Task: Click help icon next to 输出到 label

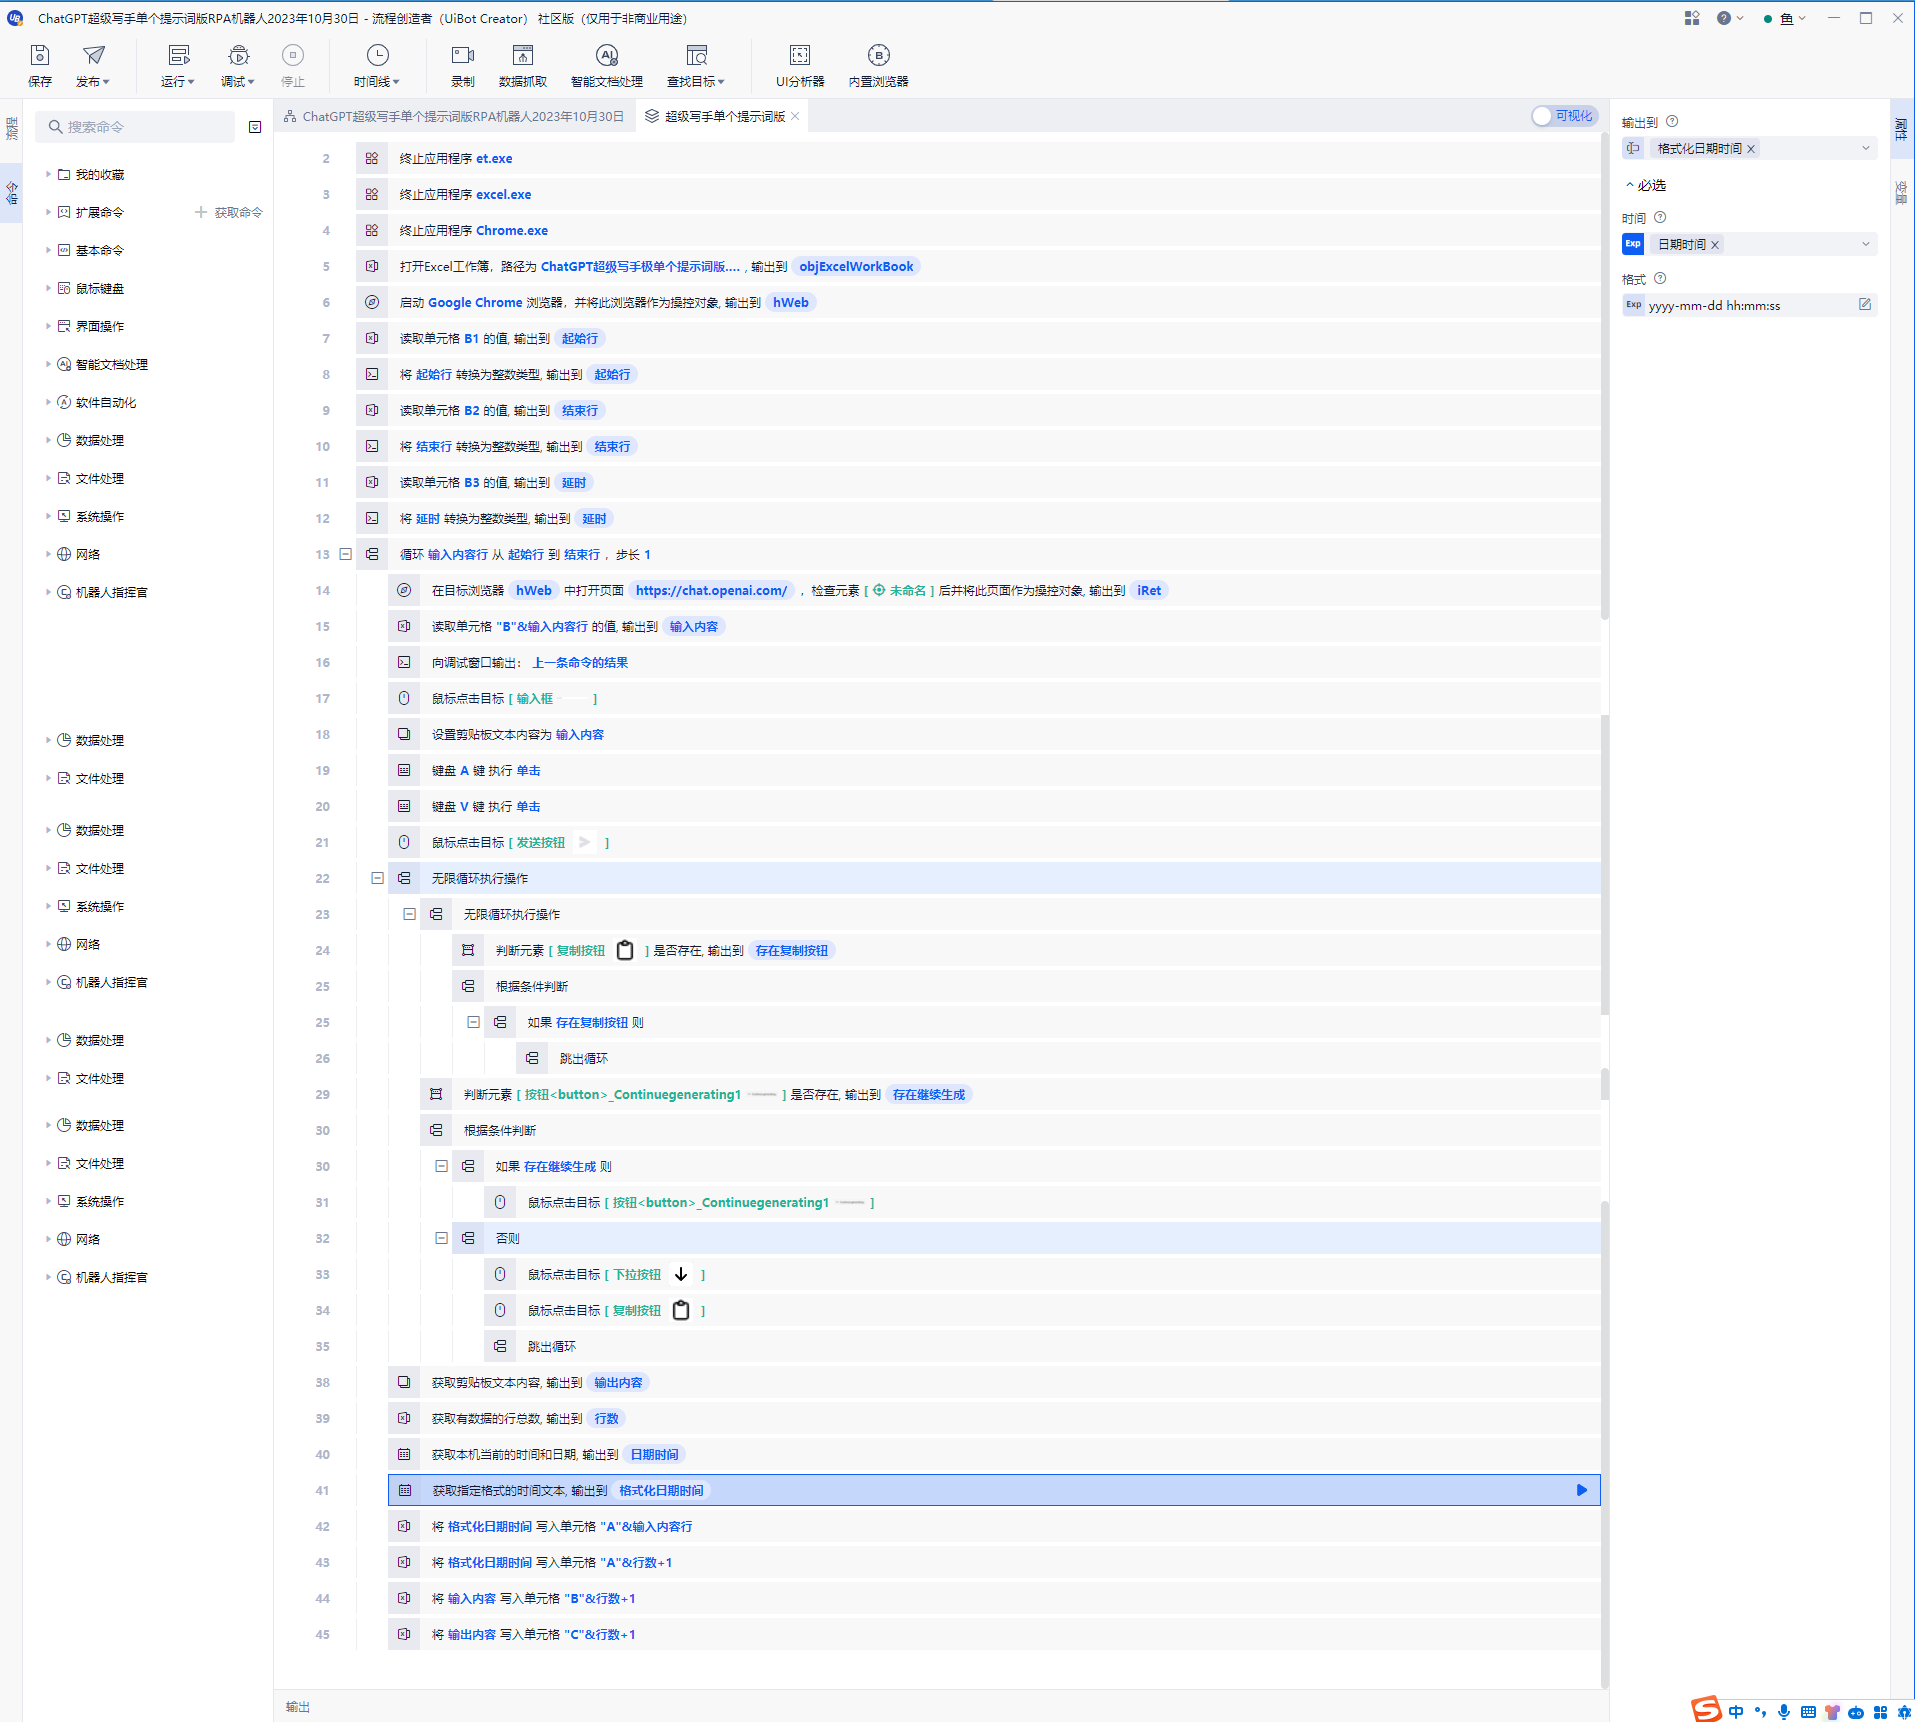Action: [1672, 122]
